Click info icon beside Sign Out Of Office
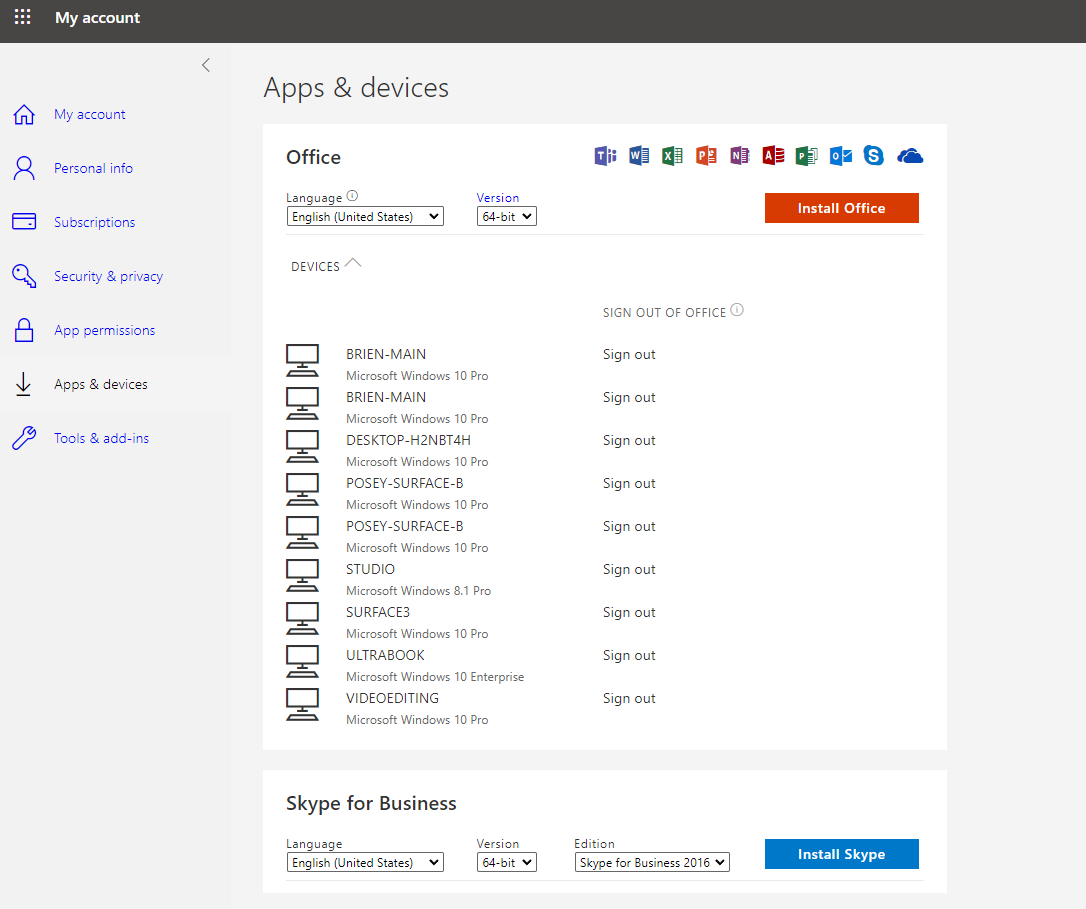The width and height of the screenshot is (1086, 909). point(737,310)
